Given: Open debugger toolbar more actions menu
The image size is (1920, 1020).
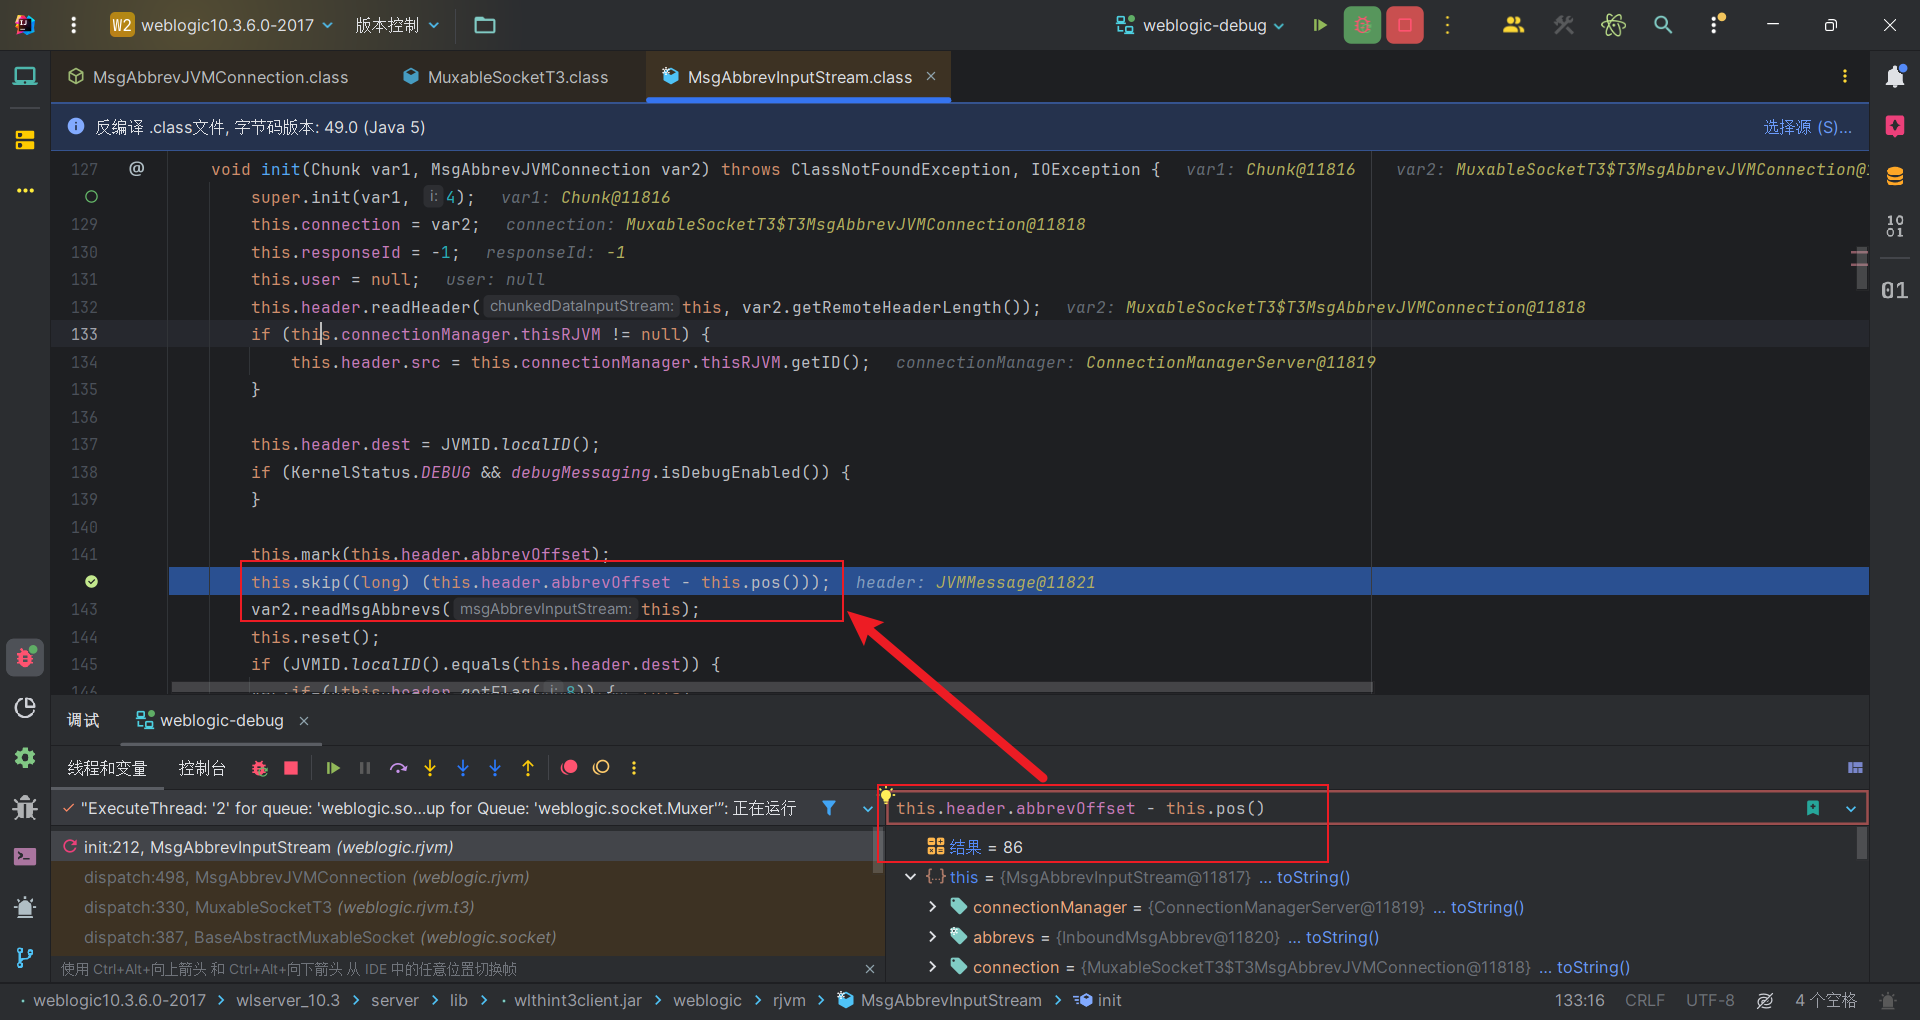Looking at the screenshot, I should pyautogui.click(x=634, y=768).
